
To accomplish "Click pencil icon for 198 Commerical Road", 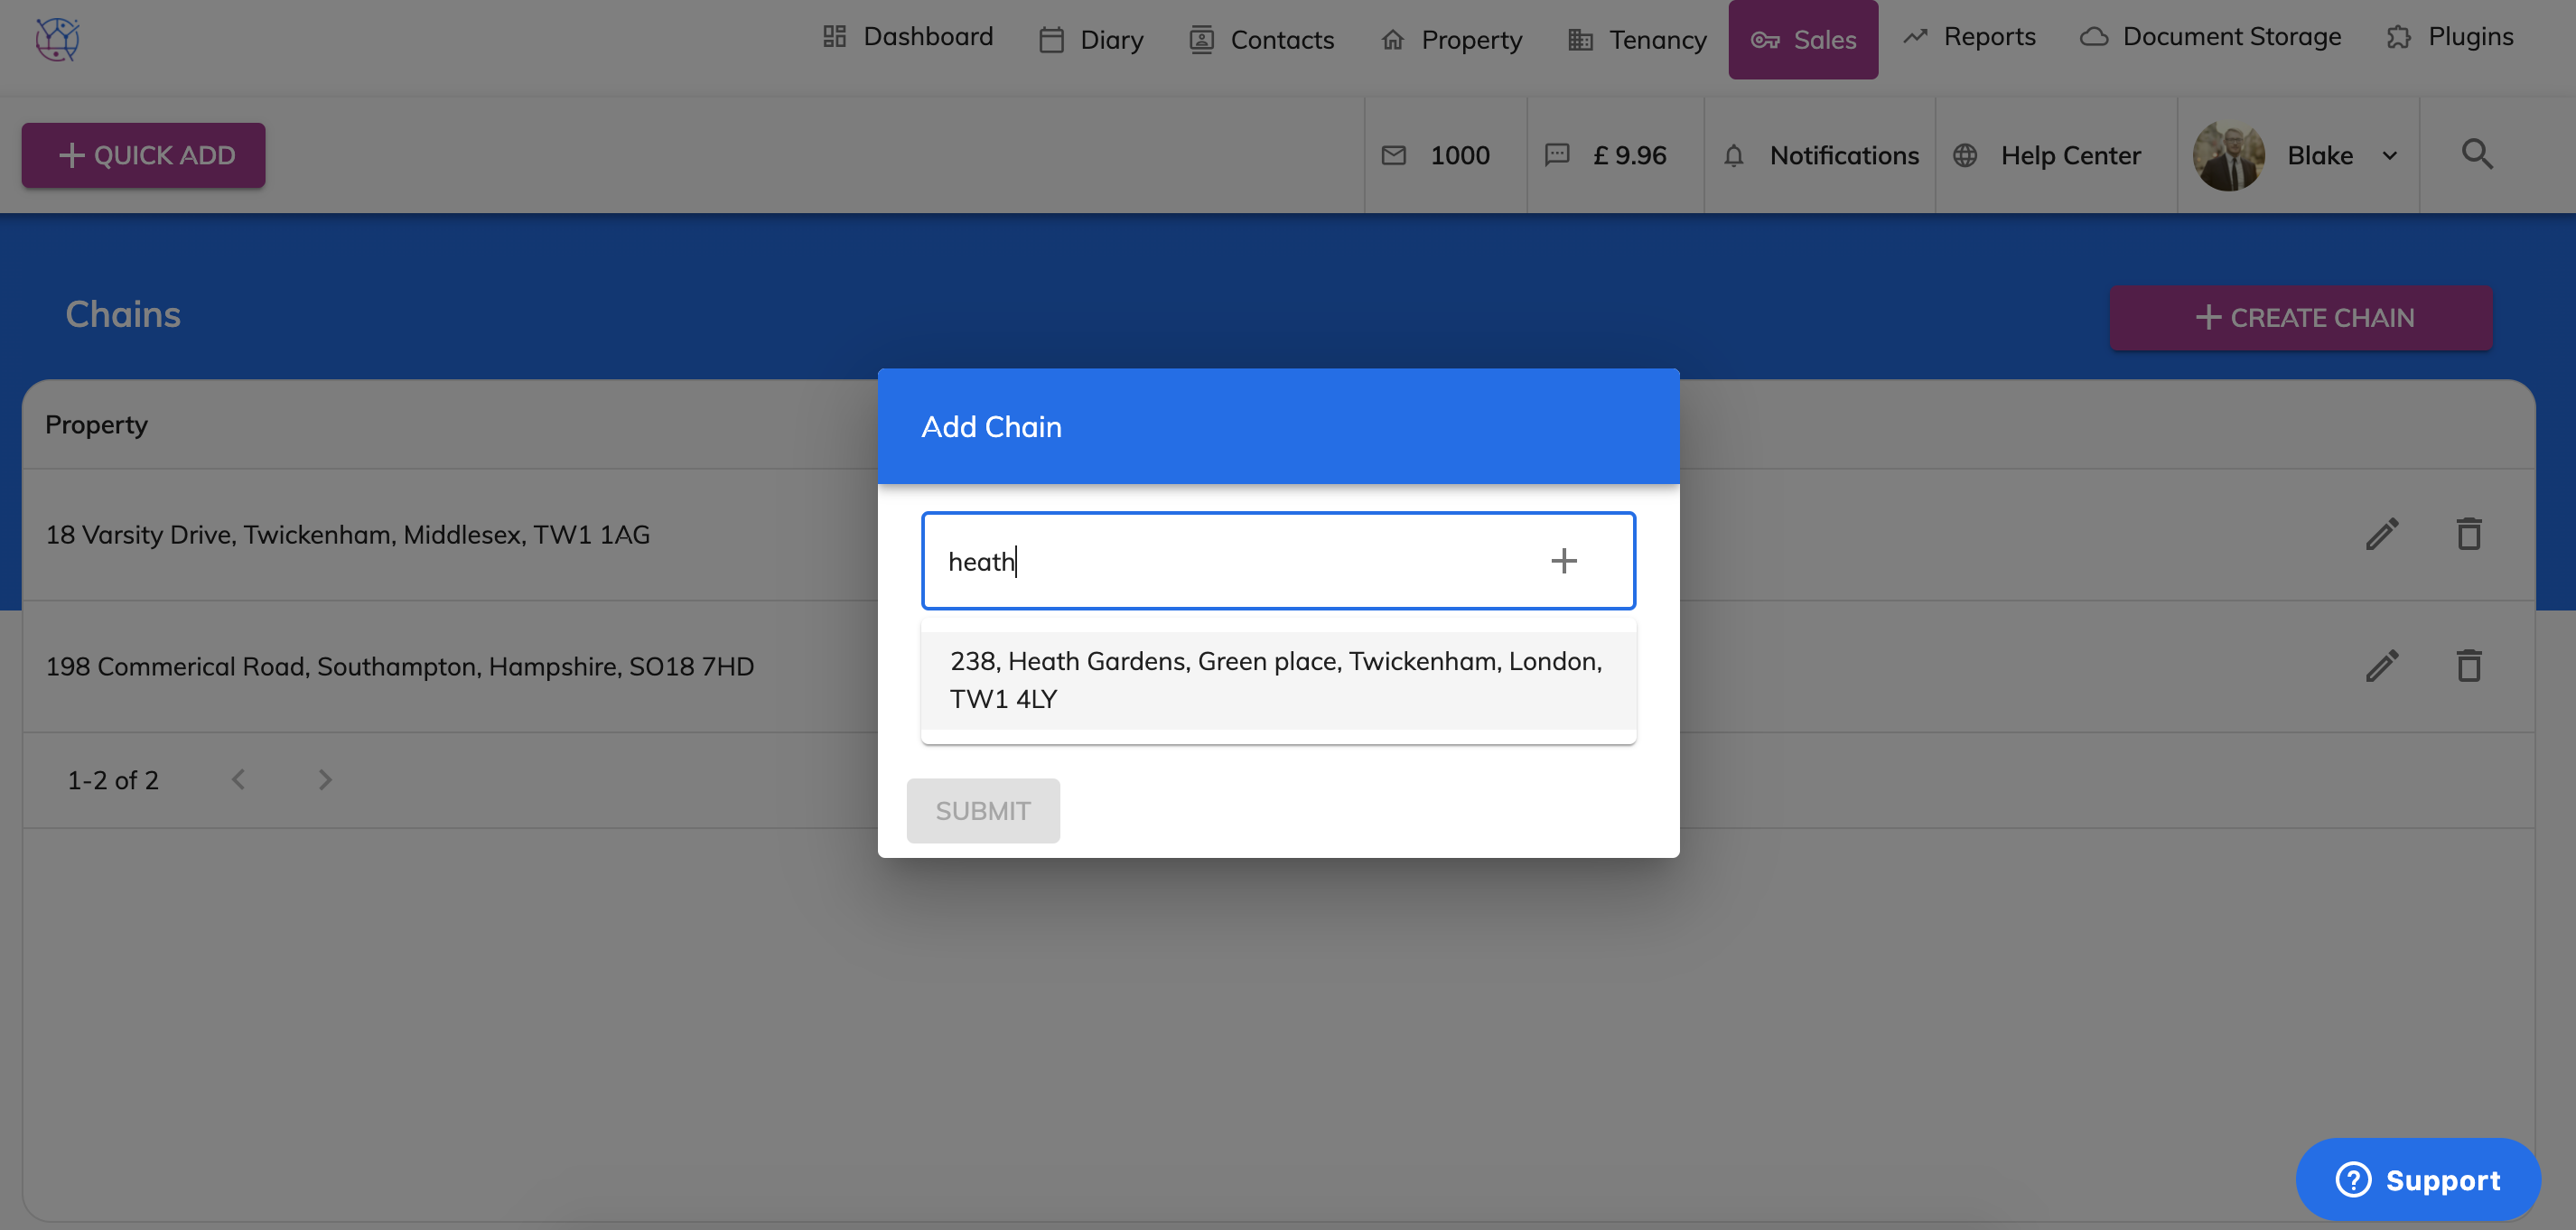I will 2381,666.
